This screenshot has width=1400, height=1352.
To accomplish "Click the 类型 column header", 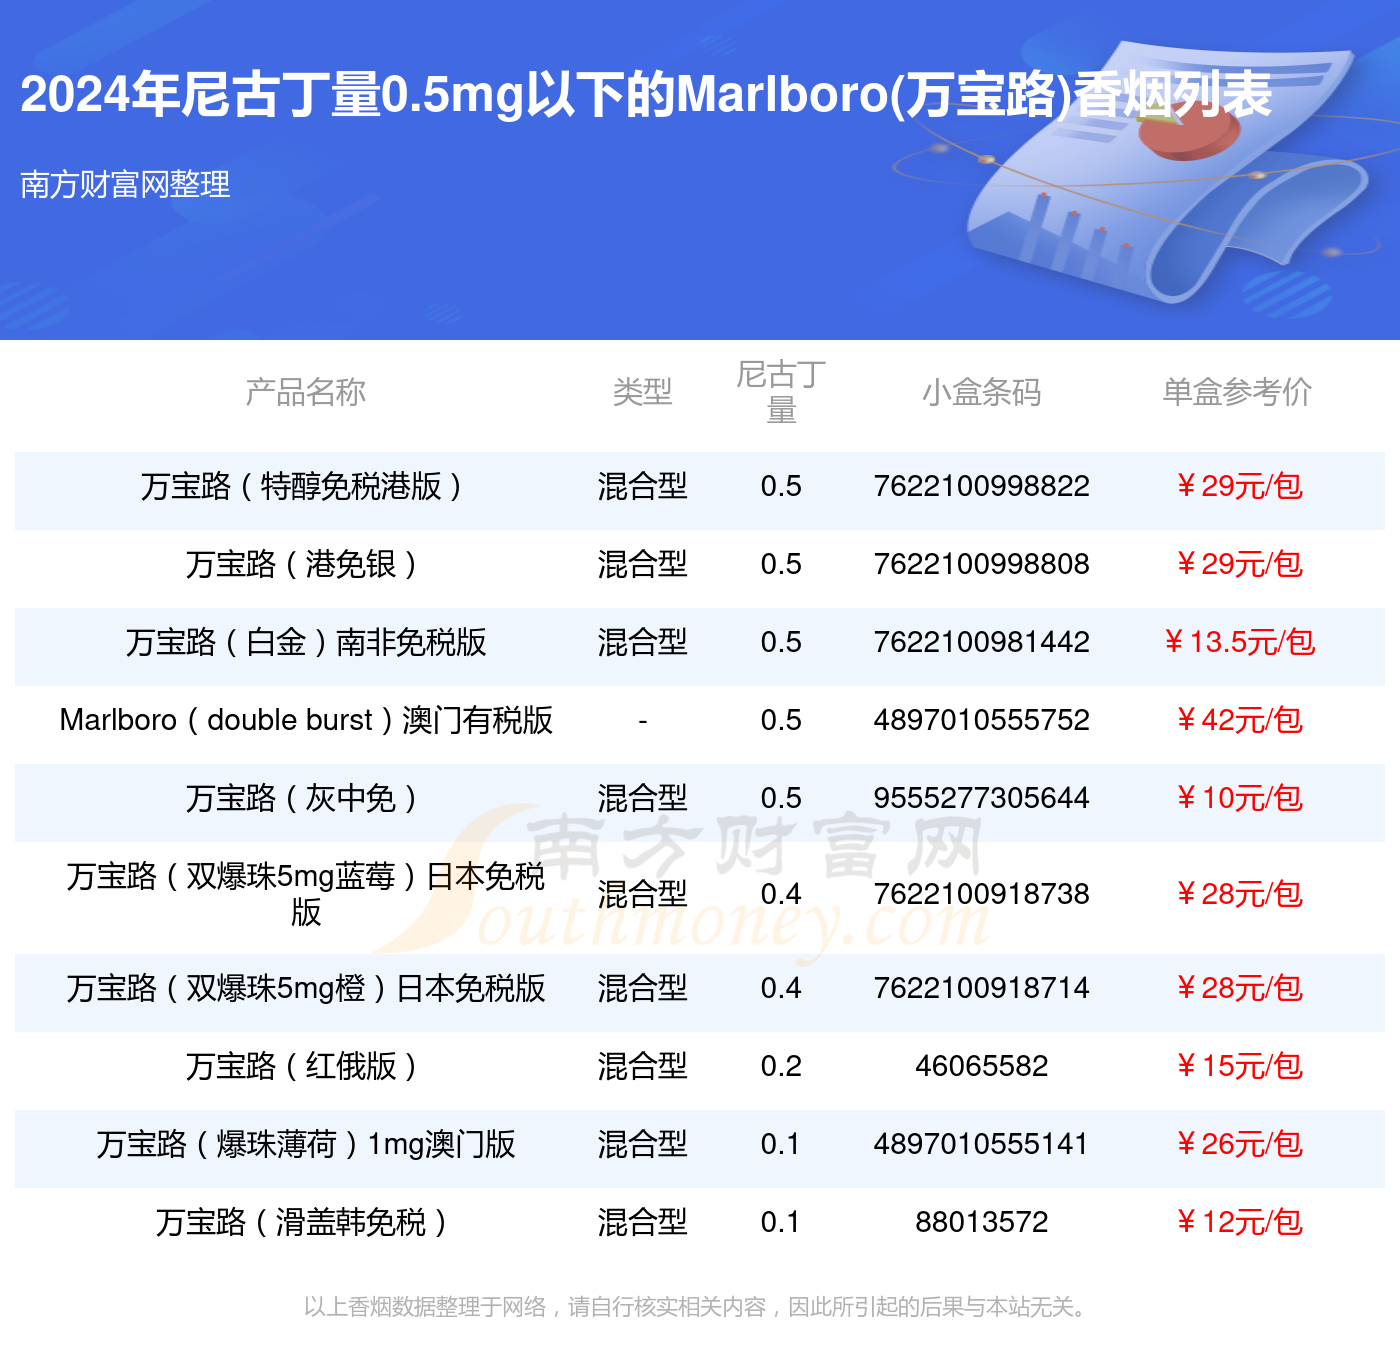I will pos(642,392).
